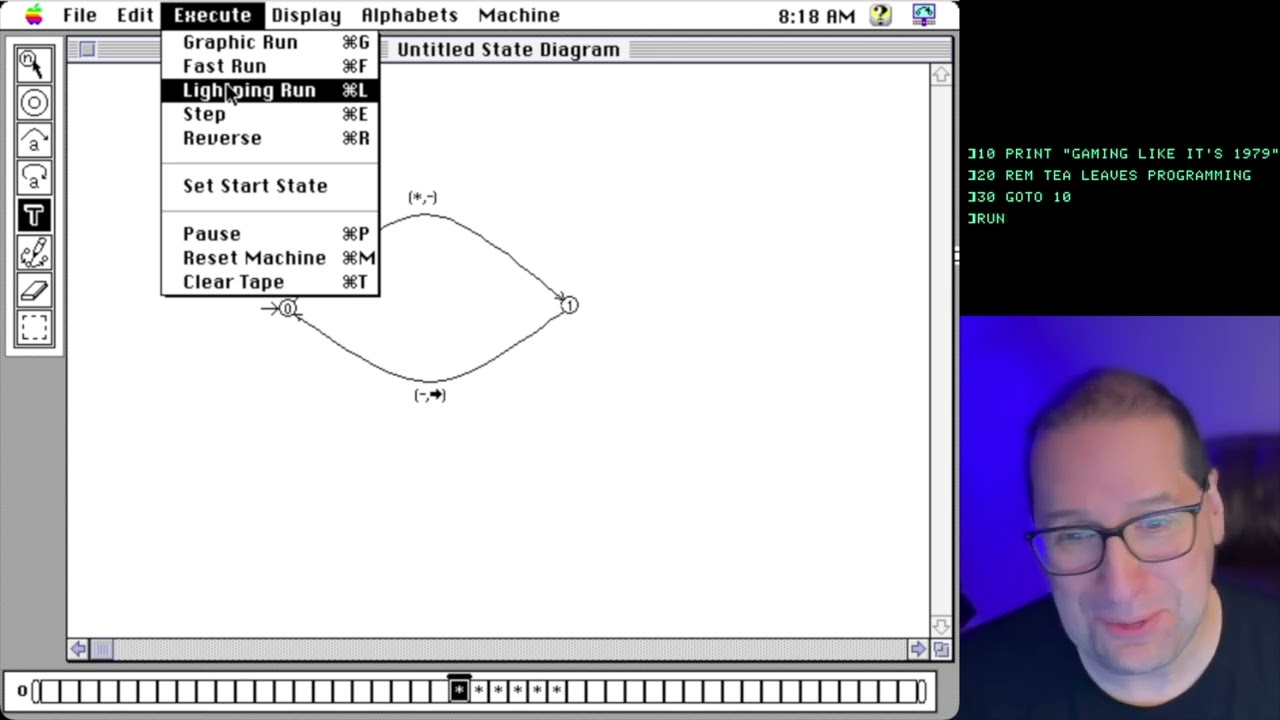
Task: Open the application switcher icon
Action: pos(923,15)
